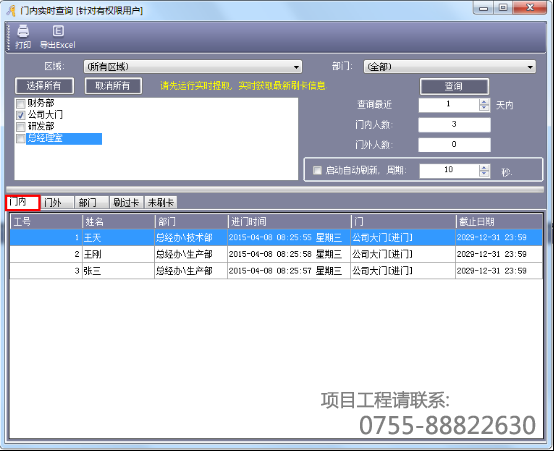Screen dimensions: 554x451
Task: Click the 选择所有 button
Action: pos(45,86)
